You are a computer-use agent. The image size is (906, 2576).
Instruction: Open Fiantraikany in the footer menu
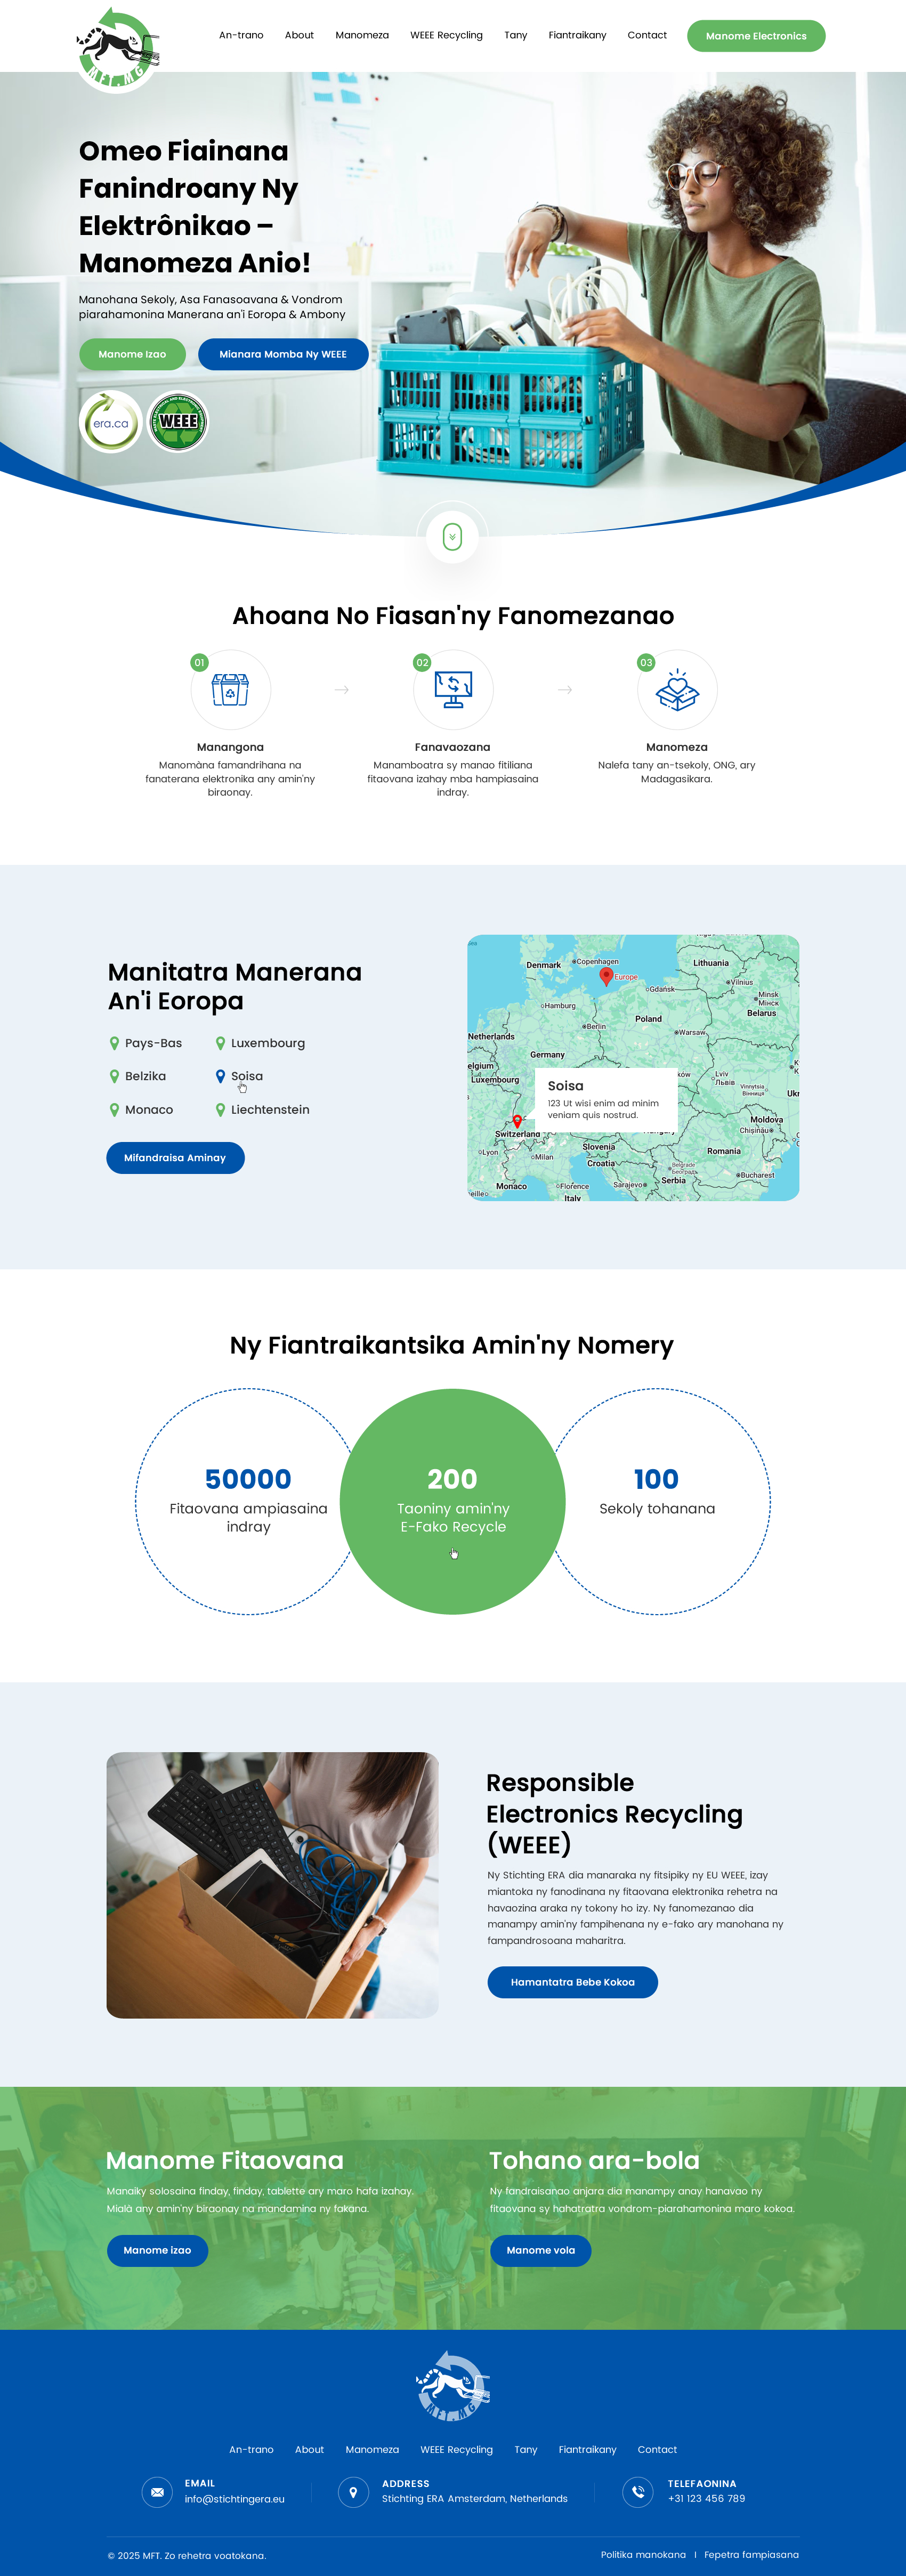[588, 2449]
